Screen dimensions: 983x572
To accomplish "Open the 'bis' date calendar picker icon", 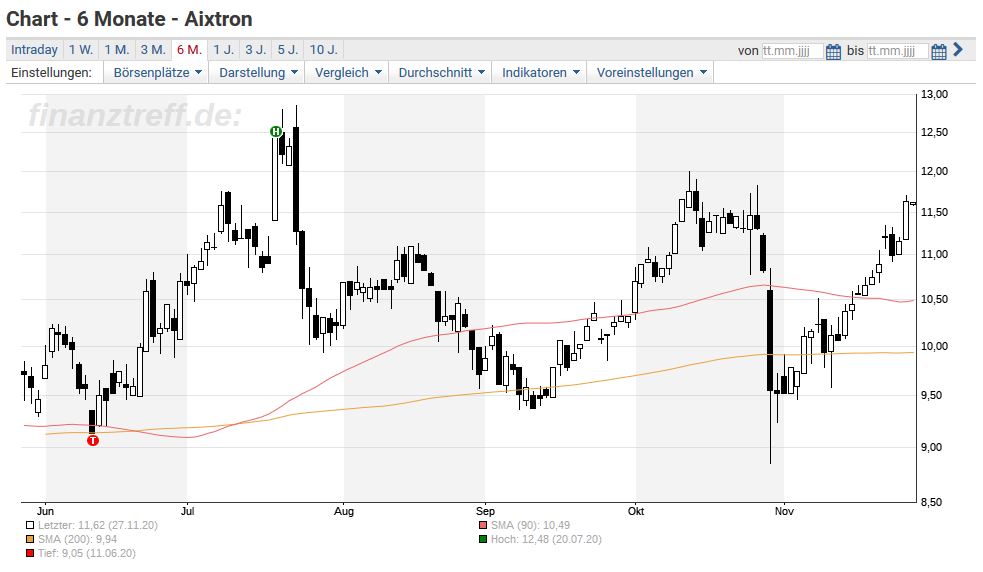I will pos(938,51).
